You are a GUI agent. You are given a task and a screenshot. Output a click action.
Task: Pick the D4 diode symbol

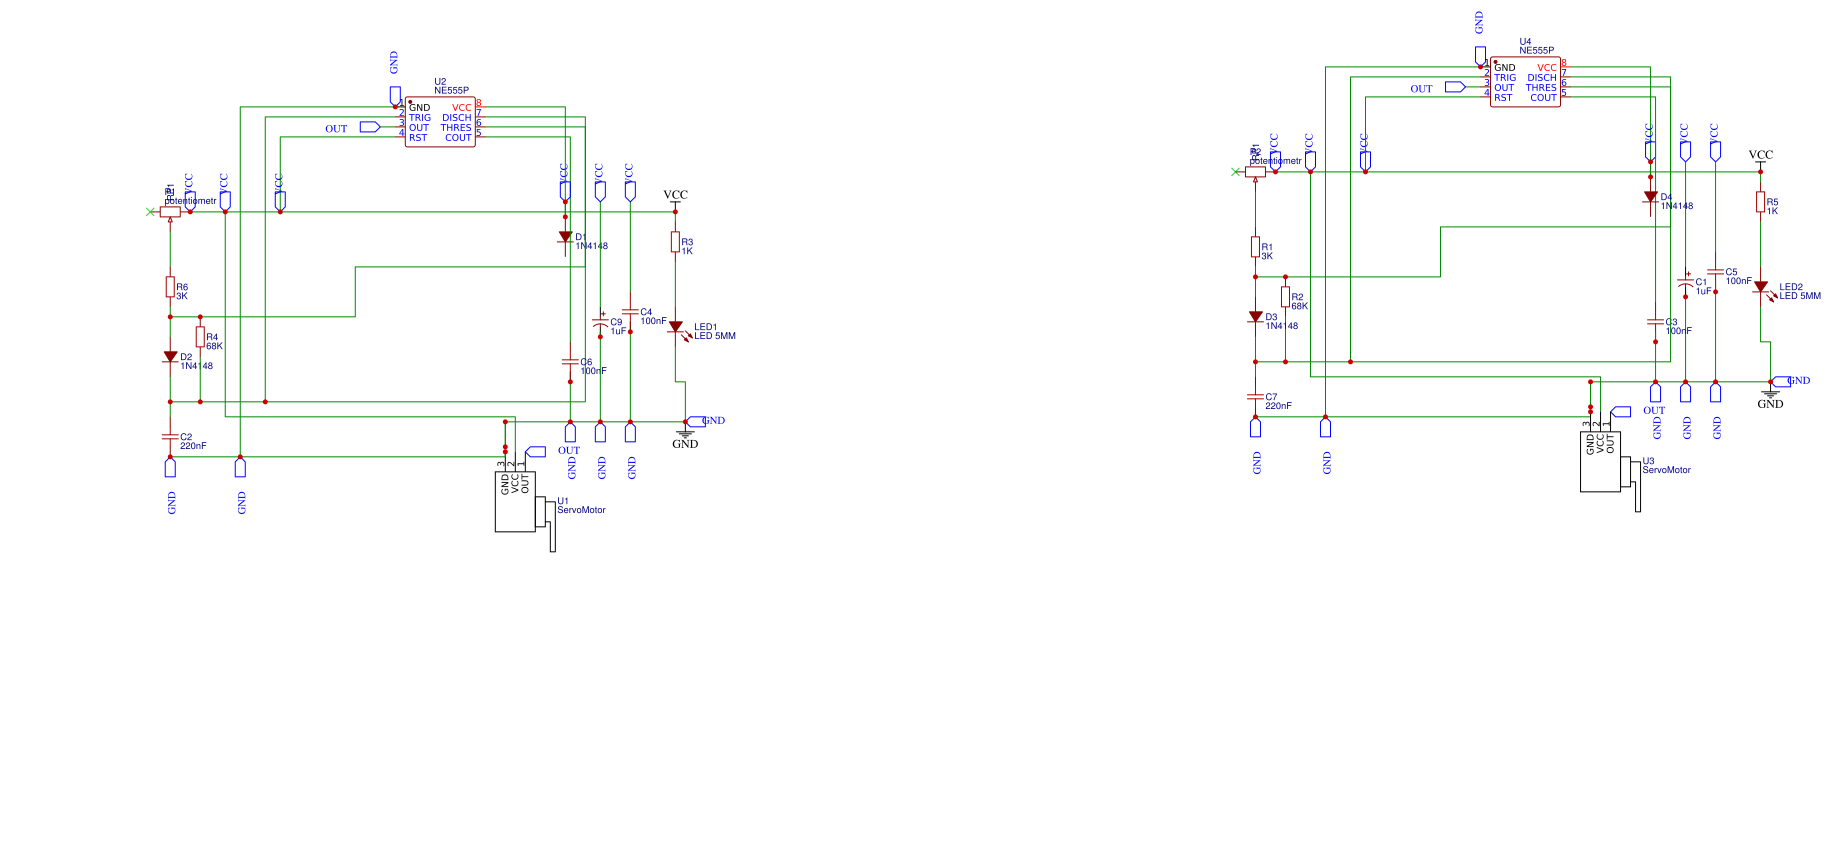1650,197
